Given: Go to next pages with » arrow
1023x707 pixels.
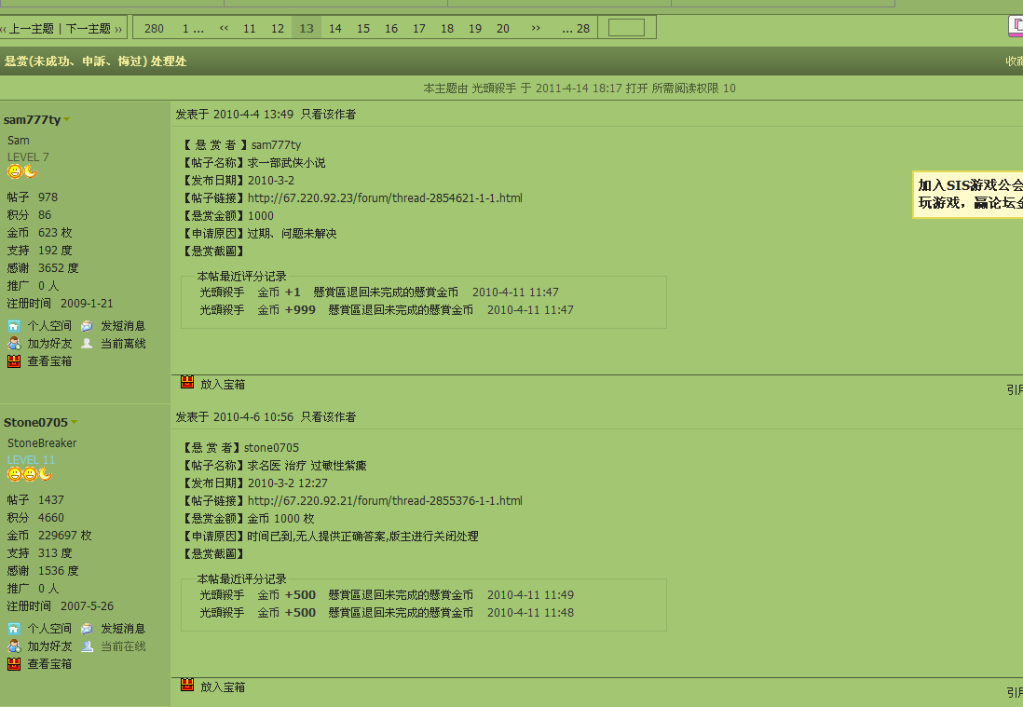Looking at the screenshot, I should [x=536, y=28].
